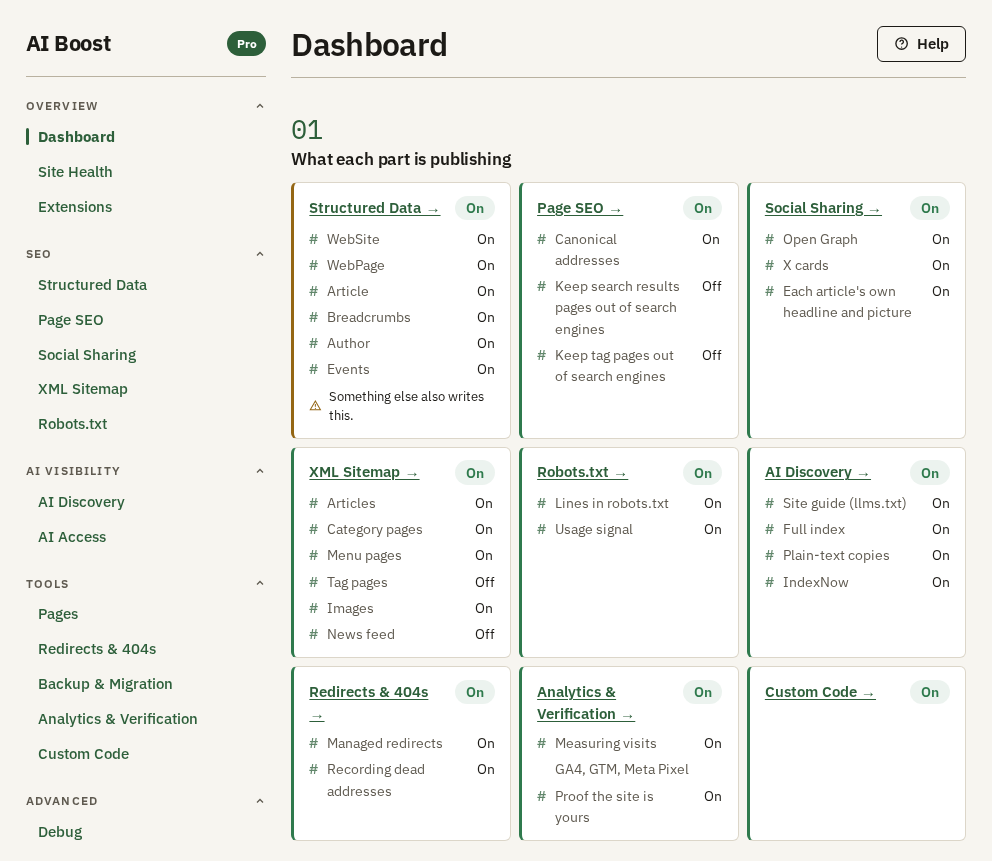This screenshot has height=861, width=992.
Task: Click the hash icon beside IndexNow
Action: pos(769,583)
